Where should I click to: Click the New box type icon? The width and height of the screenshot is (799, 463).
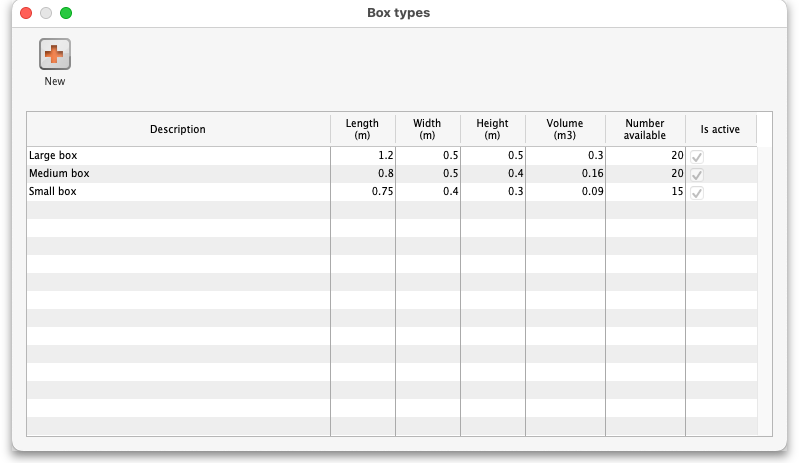pos(55,54)
